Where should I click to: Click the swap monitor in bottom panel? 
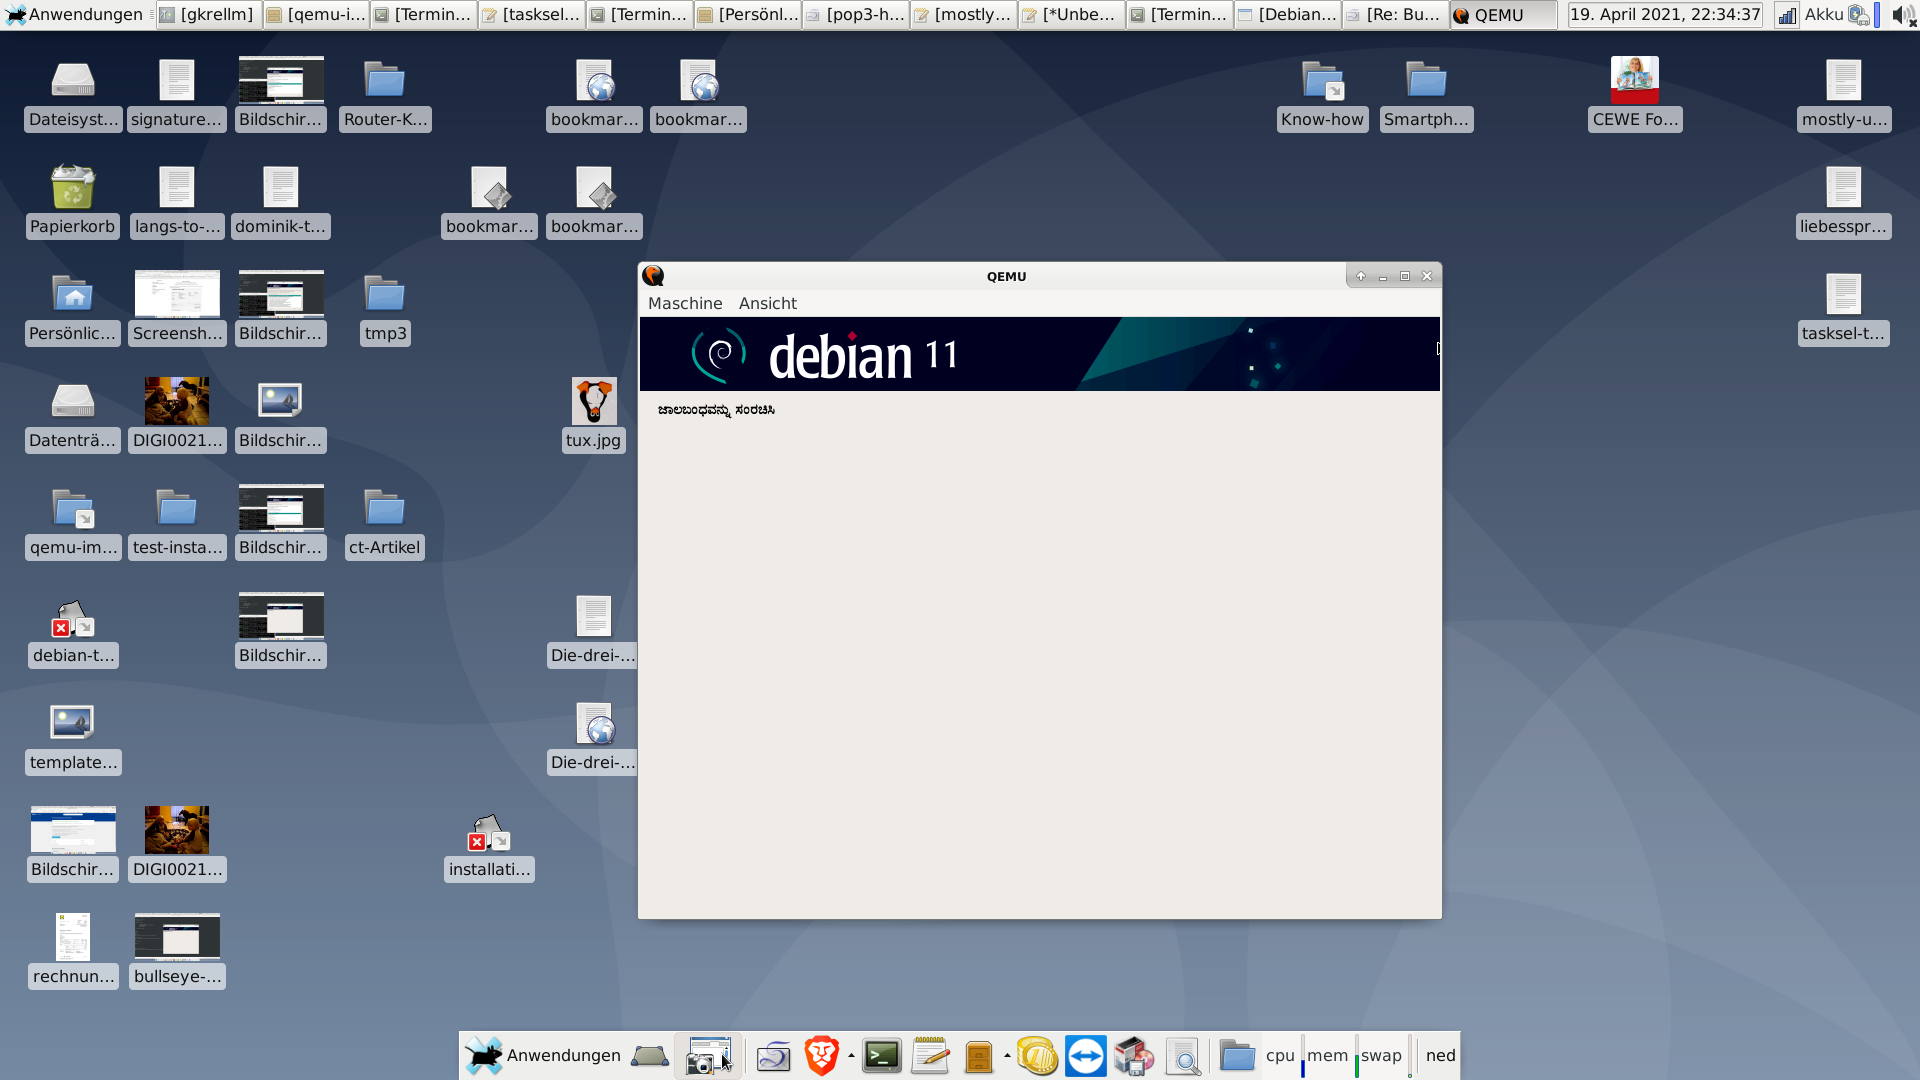click(1384, 1056)
